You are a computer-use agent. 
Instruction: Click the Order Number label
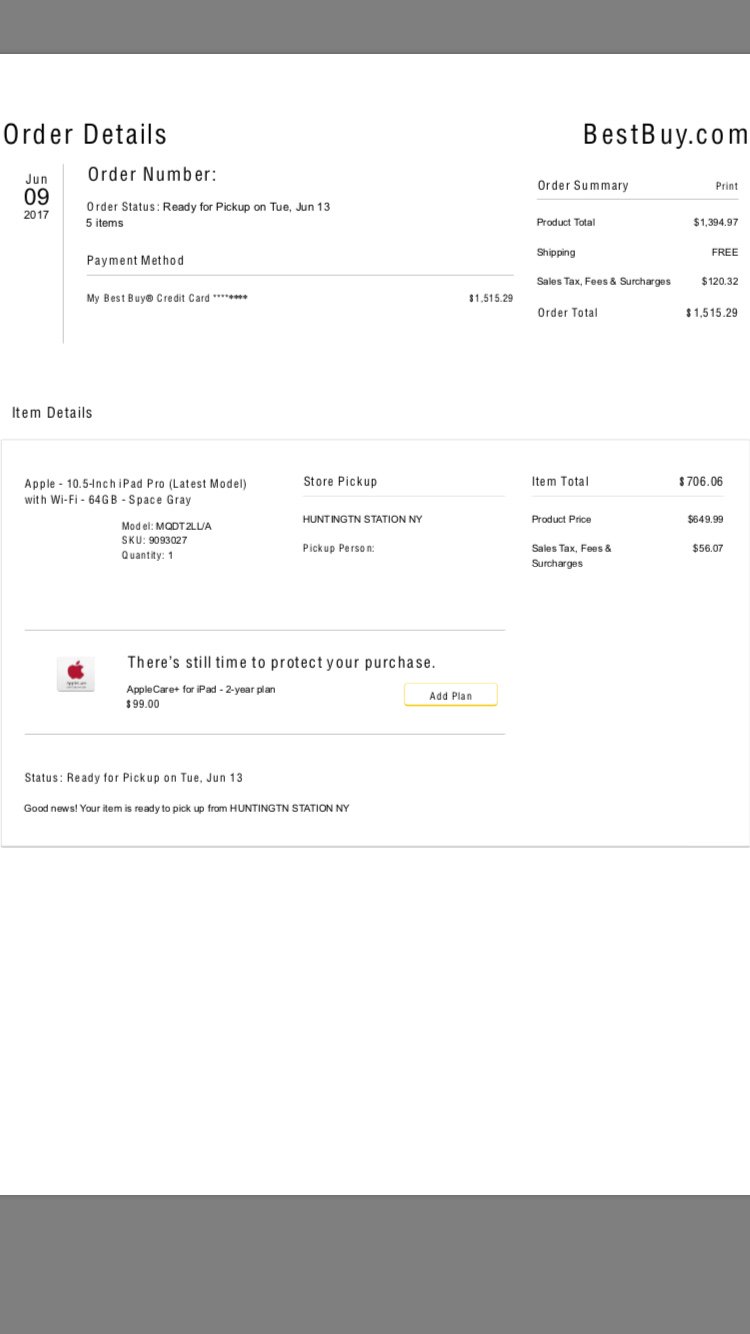[x=152, y=174]
